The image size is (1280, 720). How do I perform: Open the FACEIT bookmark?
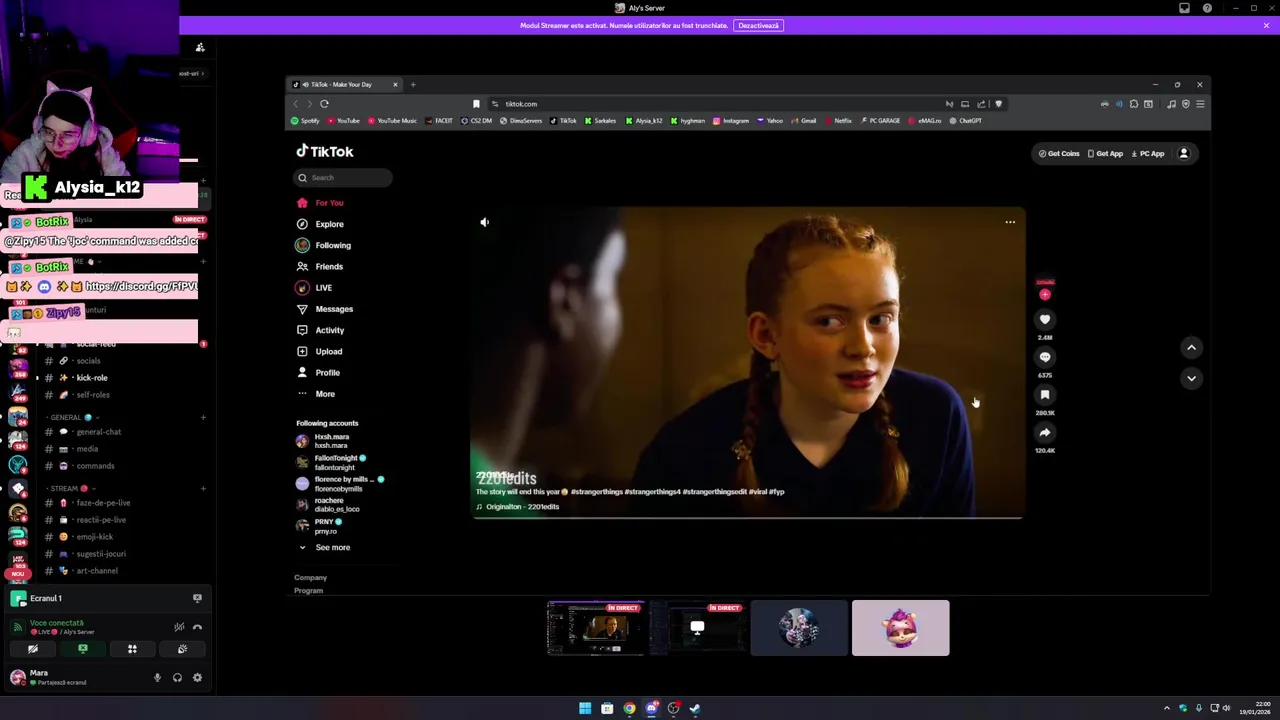point(440,121)
